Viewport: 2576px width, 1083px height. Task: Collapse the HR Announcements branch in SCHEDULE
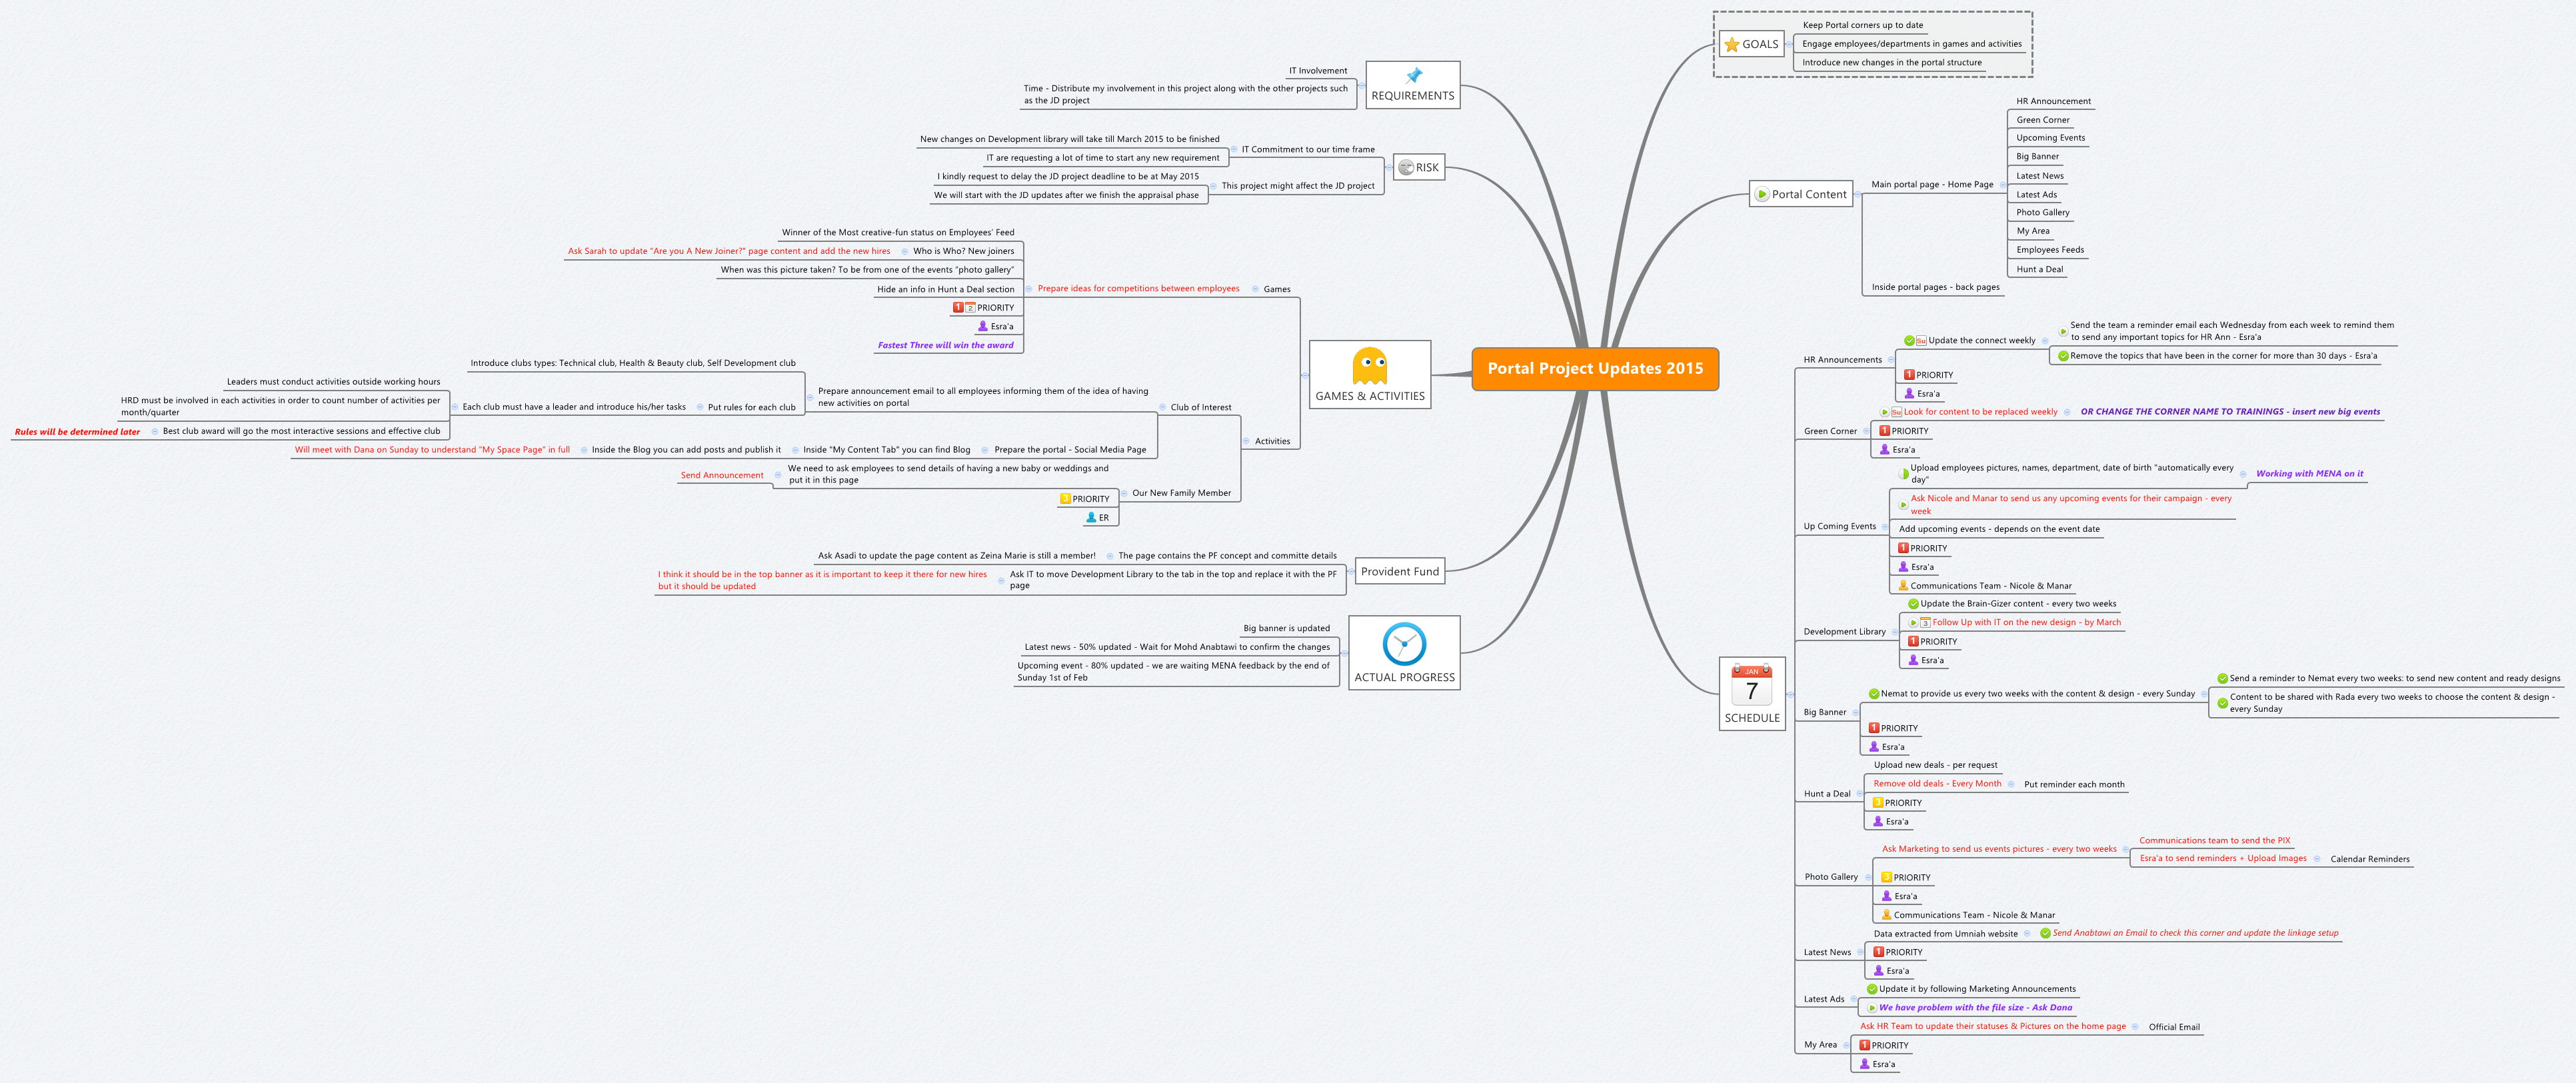coord(1890,360)
